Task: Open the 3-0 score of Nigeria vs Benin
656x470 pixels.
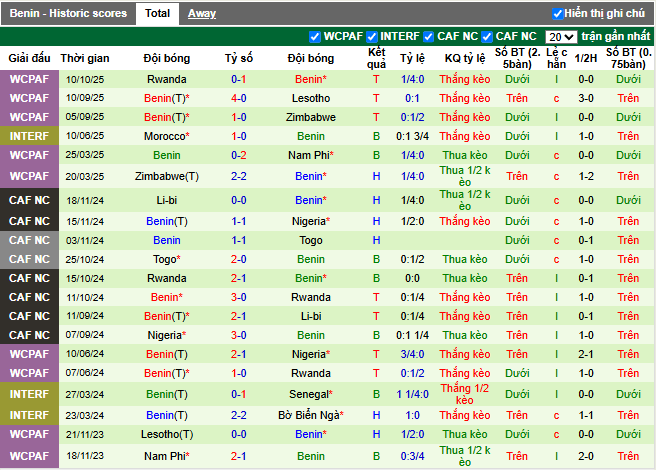Action: [239, 335]
